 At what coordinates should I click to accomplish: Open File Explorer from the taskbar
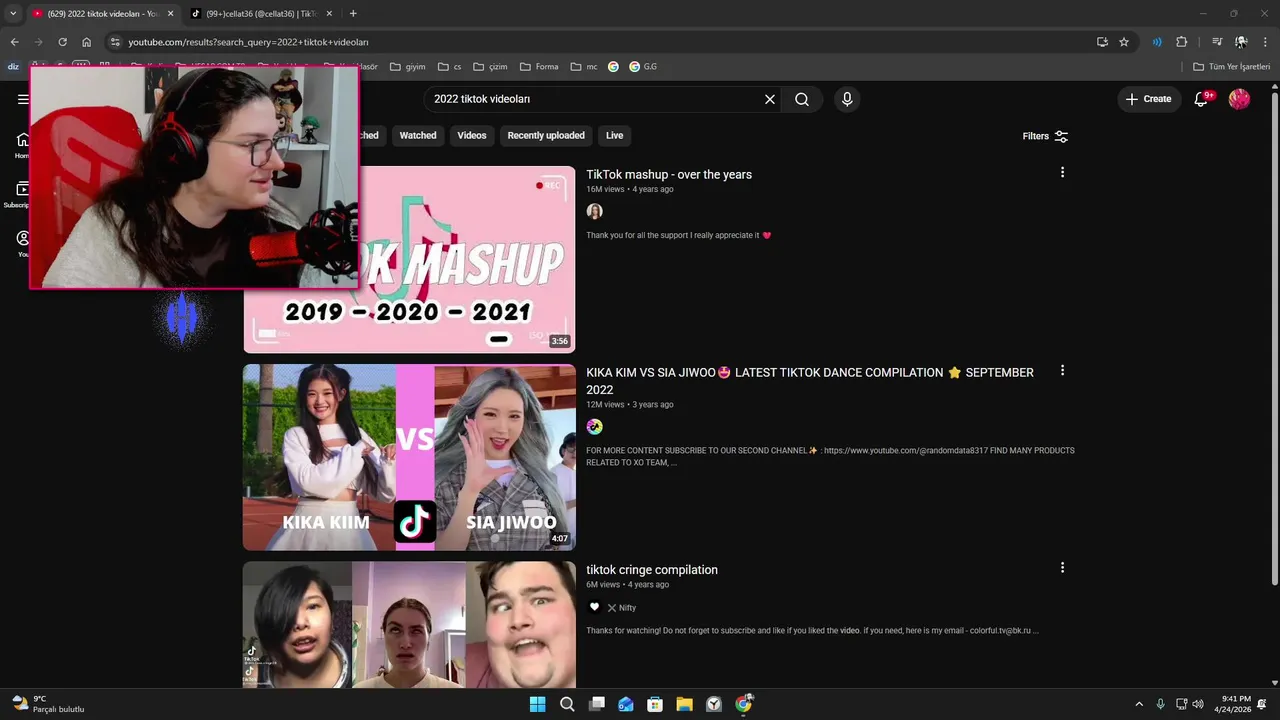pos(684,704)
